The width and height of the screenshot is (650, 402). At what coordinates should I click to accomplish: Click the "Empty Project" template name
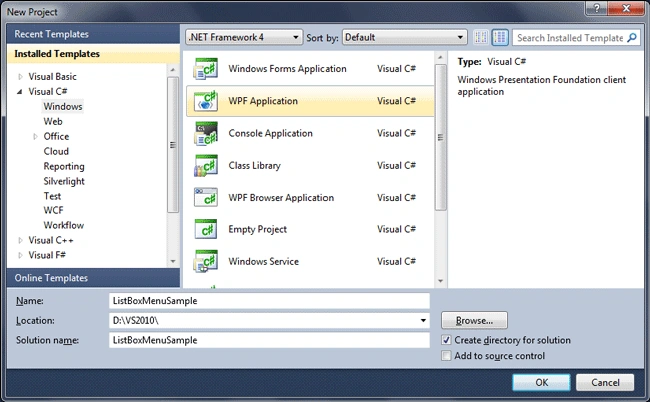[257, 229]
